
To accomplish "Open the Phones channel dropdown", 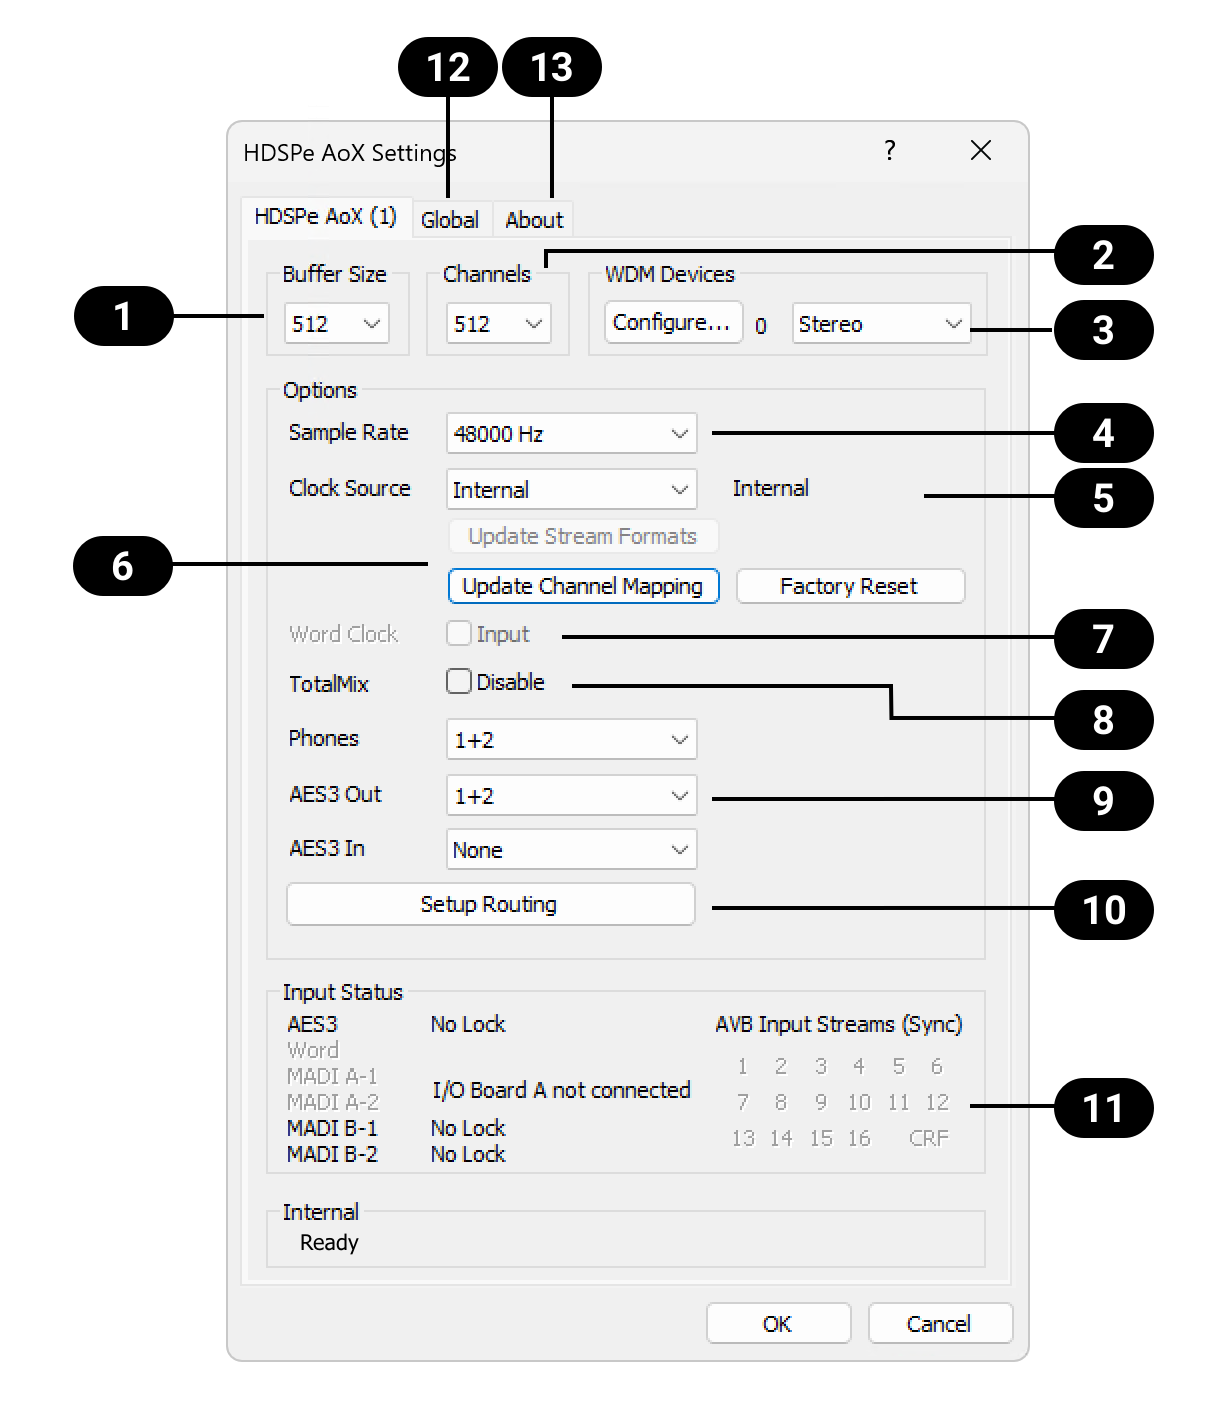I will [x=571, y=740].
